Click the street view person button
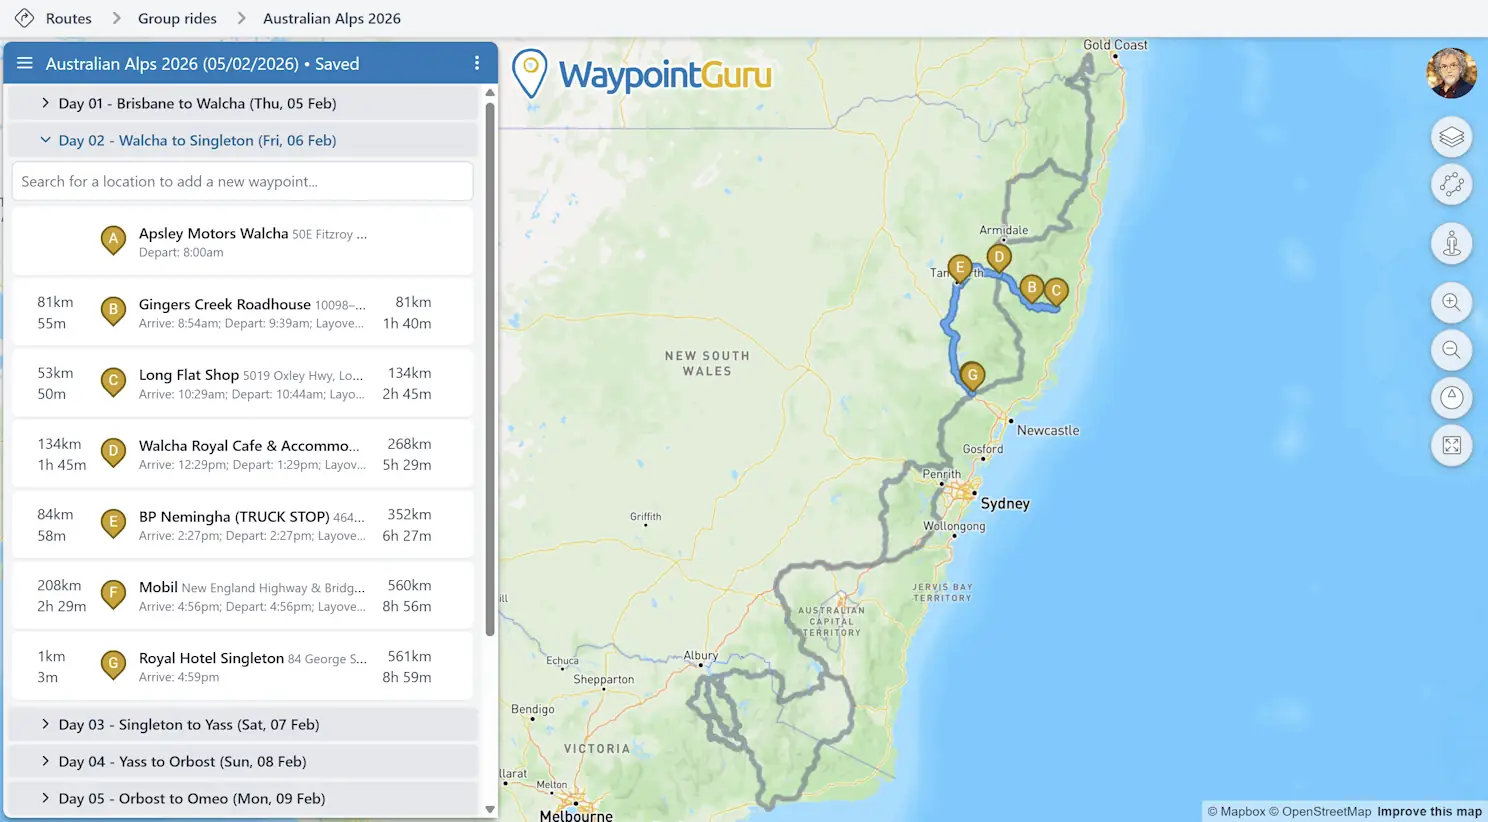The width and height of the screenshot is (1488, 822). tap(1451, 244)
